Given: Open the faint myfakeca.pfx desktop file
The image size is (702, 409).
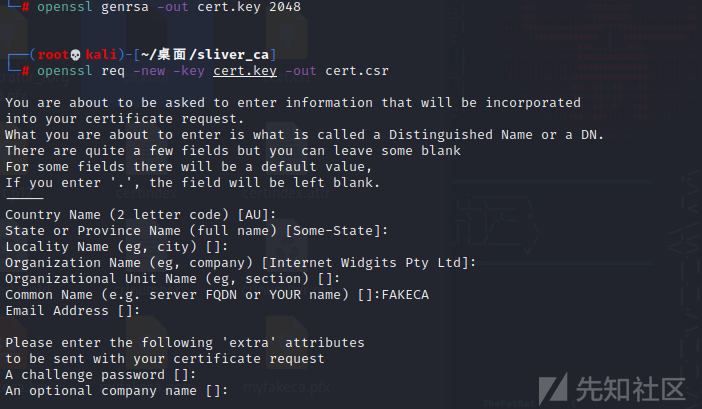Looking at the screenshot, I should pyautogui.click(x=287, y=387).
